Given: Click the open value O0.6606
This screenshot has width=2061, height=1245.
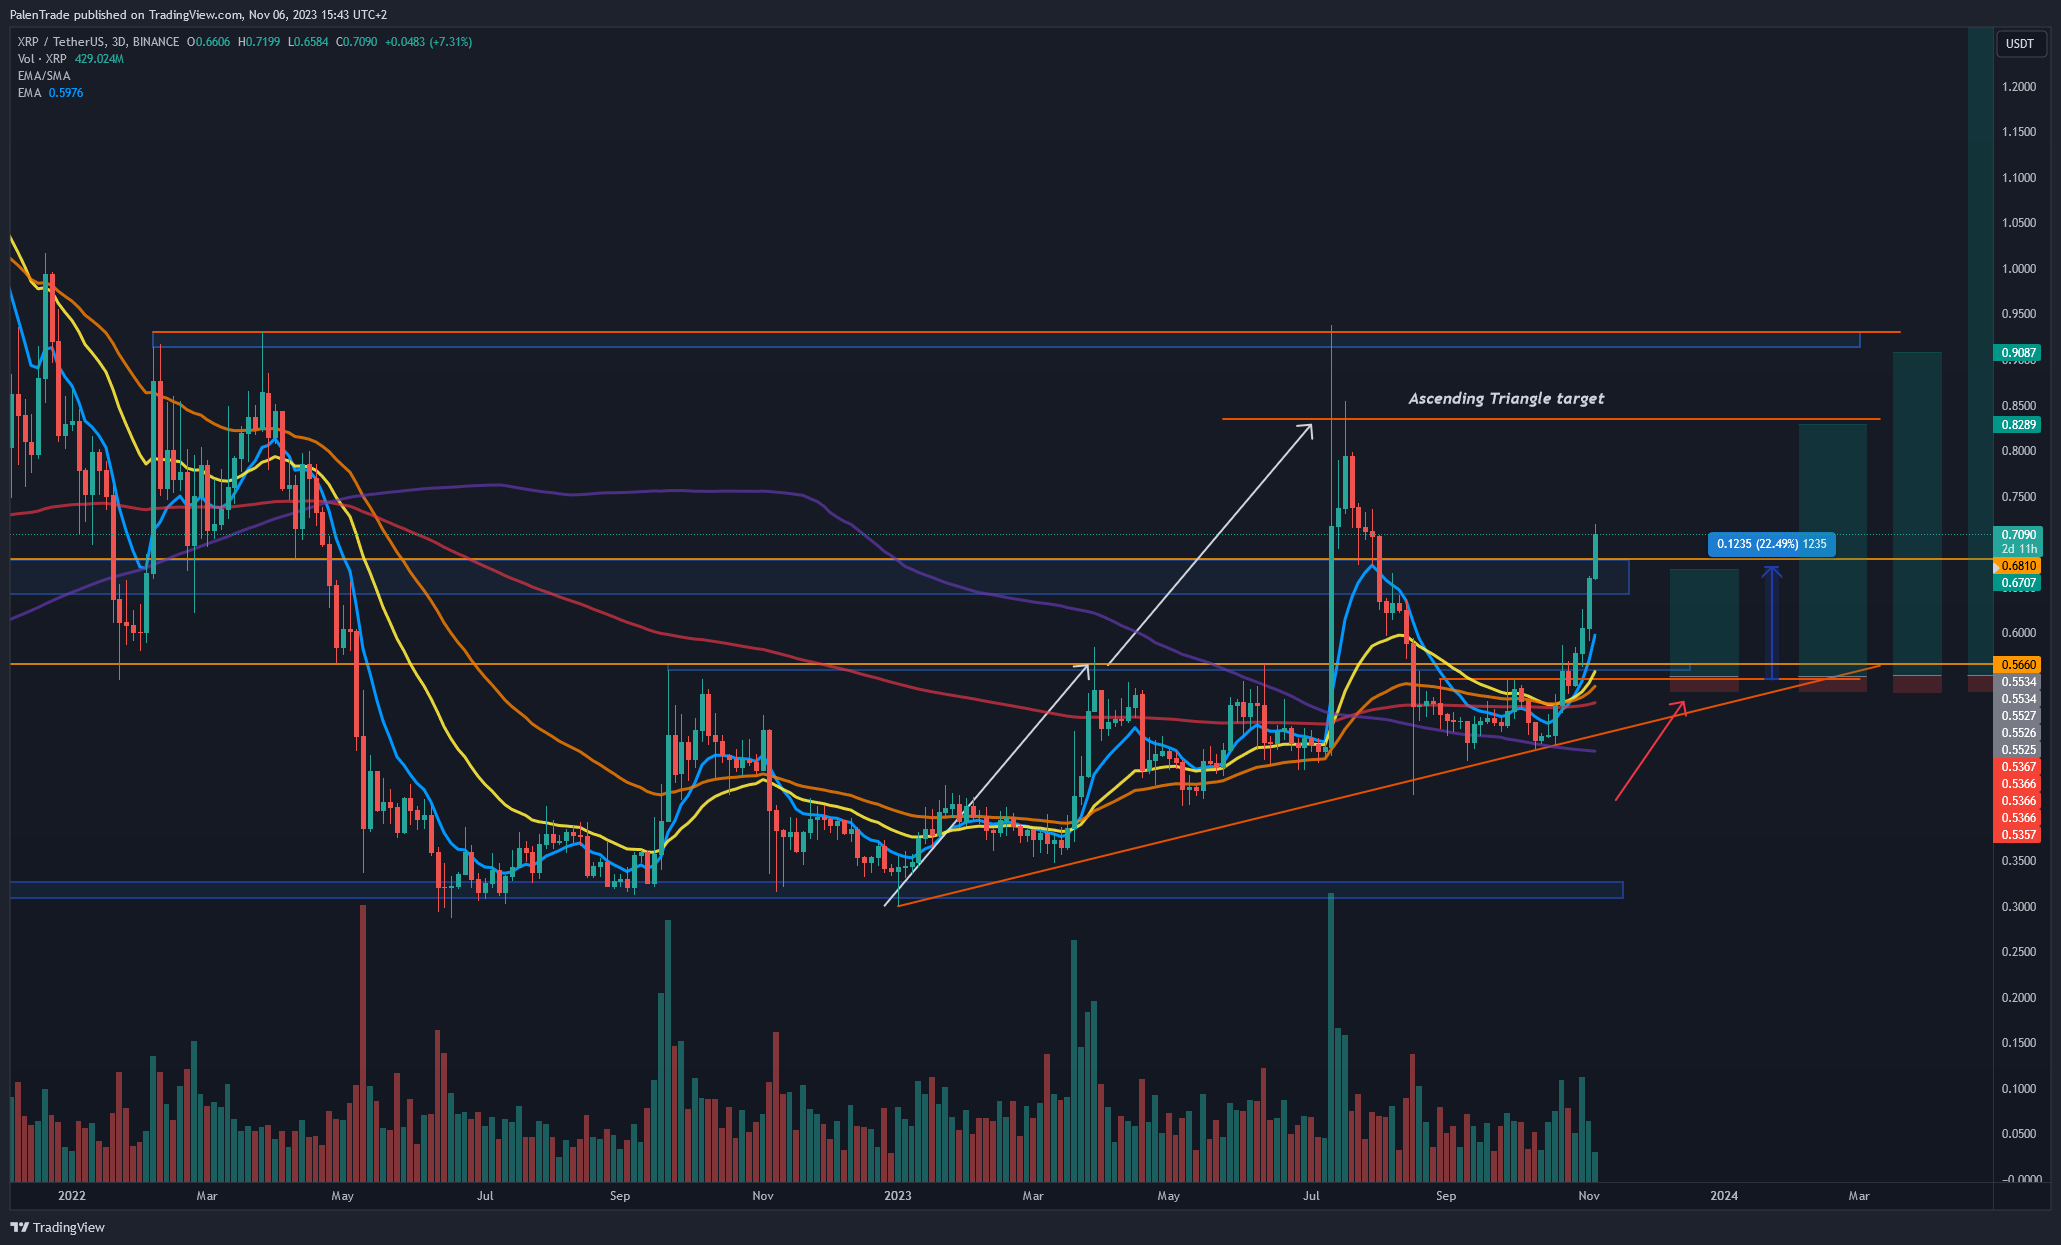Looking at the screenshot, I should 208,42.
